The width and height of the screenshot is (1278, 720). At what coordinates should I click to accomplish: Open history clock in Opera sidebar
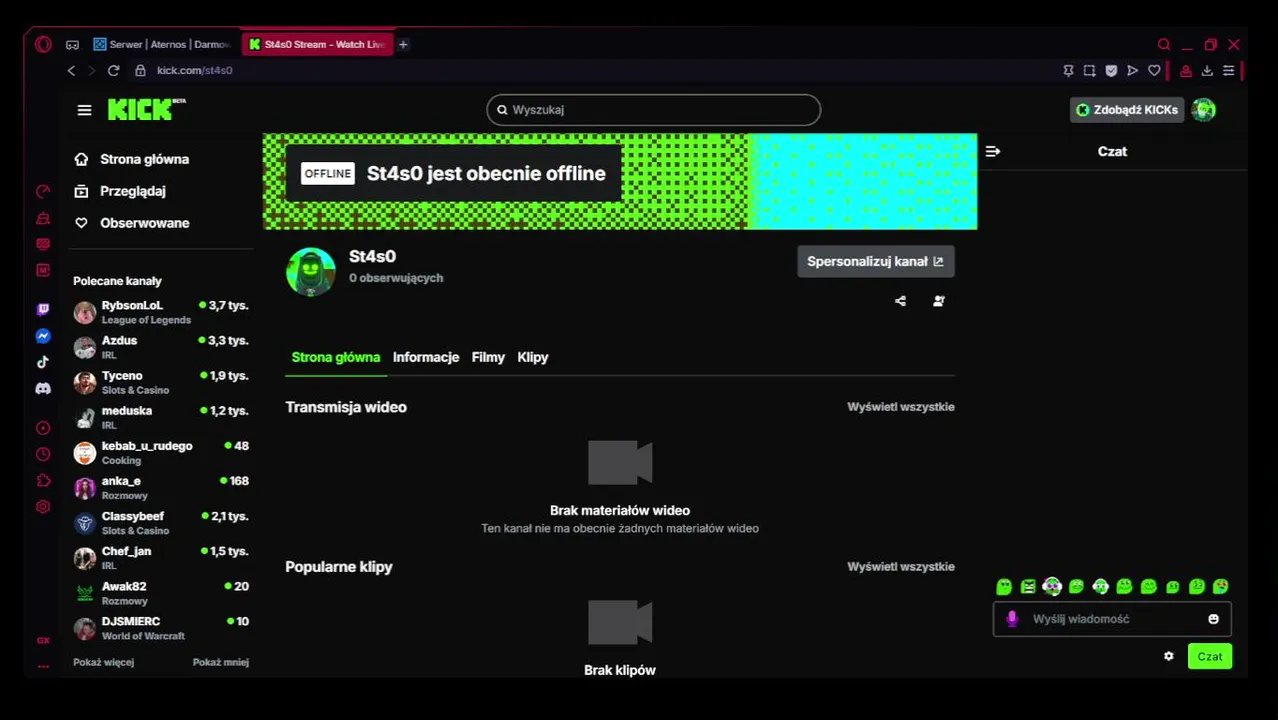(43, 454)
